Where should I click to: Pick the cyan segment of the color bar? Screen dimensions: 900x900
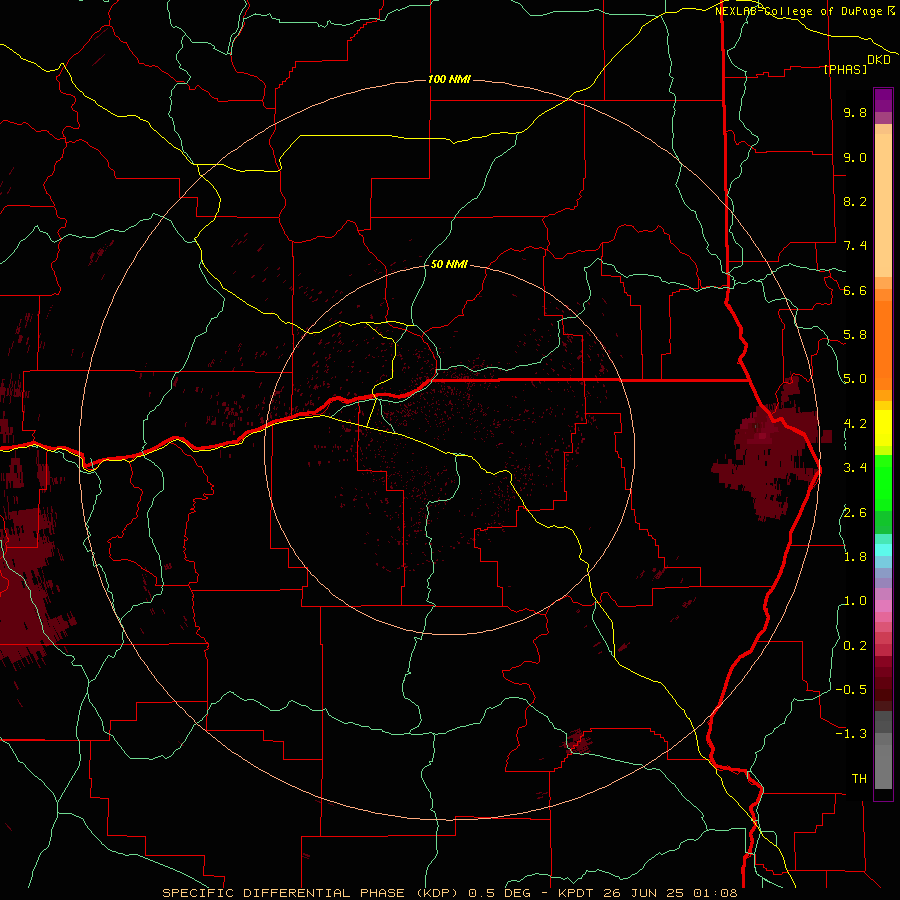point(883,550)
